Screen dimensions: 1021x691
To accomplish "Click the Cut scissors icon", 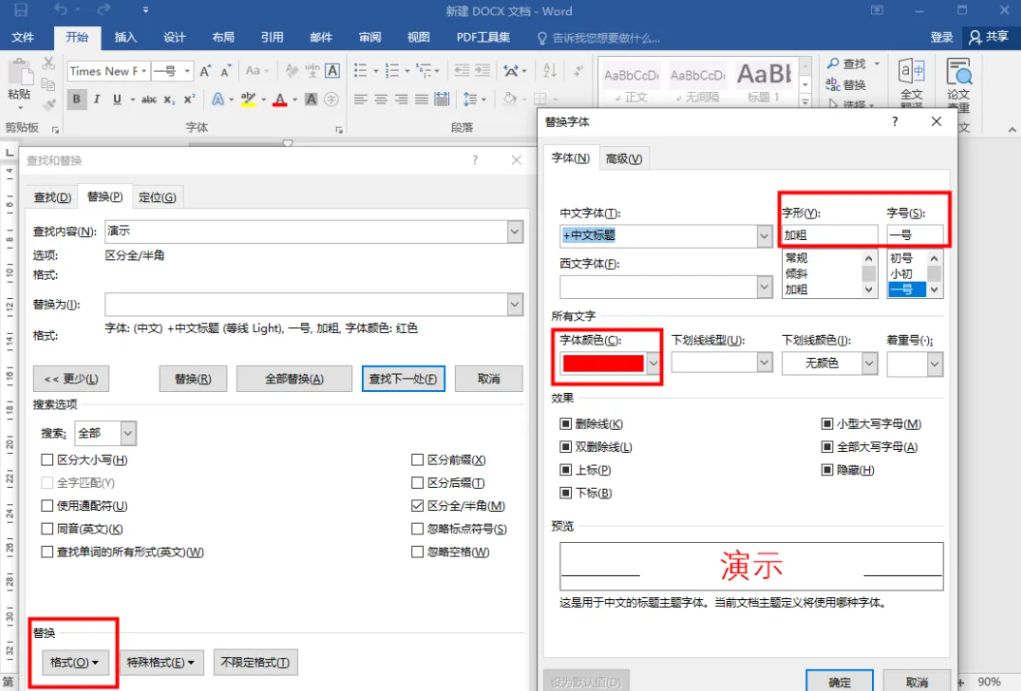I will pyautogui.click(x=48, y=63).
